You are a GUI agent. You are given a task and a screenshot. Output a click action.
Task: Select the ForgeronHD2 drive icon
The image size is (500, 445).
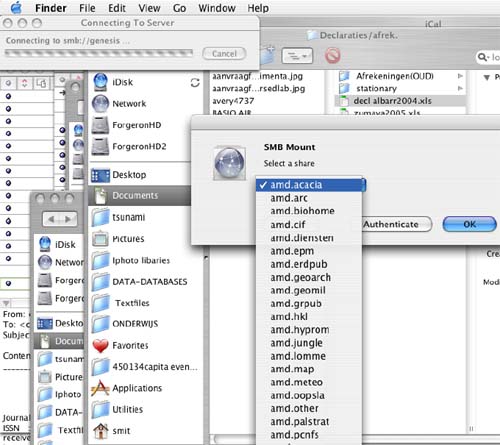(x=100, y=146)
